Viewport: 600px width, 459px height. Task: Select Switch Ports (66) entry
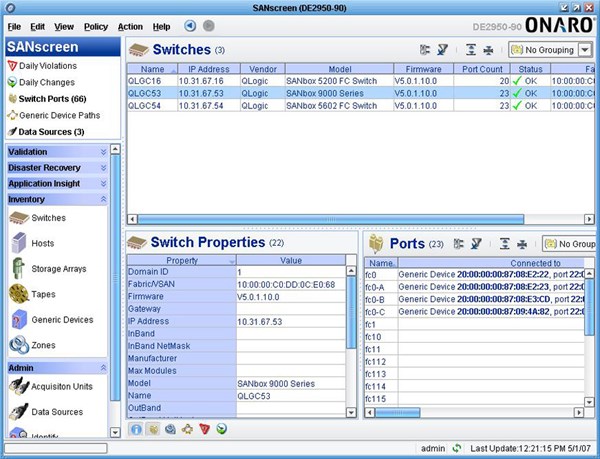point(47,99)
